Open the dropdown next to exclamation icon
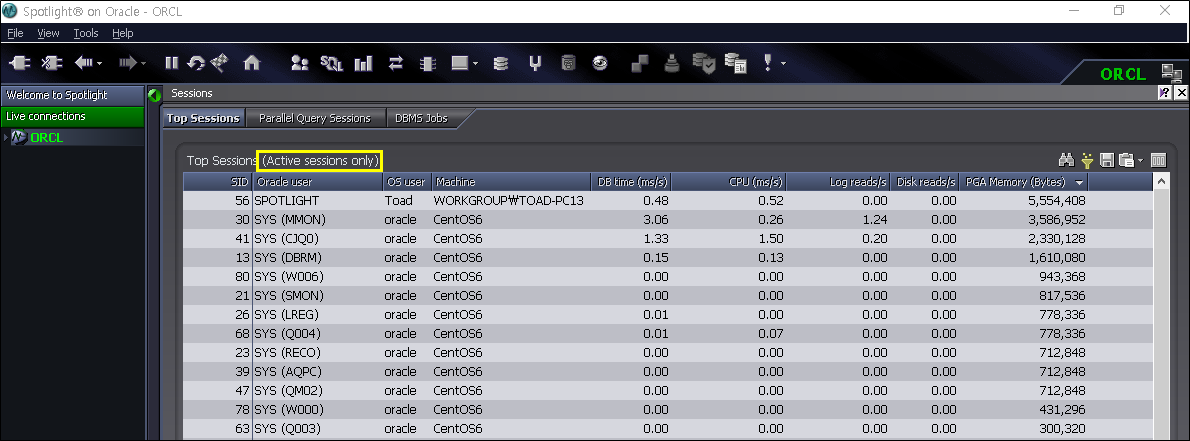1190x441 pixels. (x=783, y=65)
